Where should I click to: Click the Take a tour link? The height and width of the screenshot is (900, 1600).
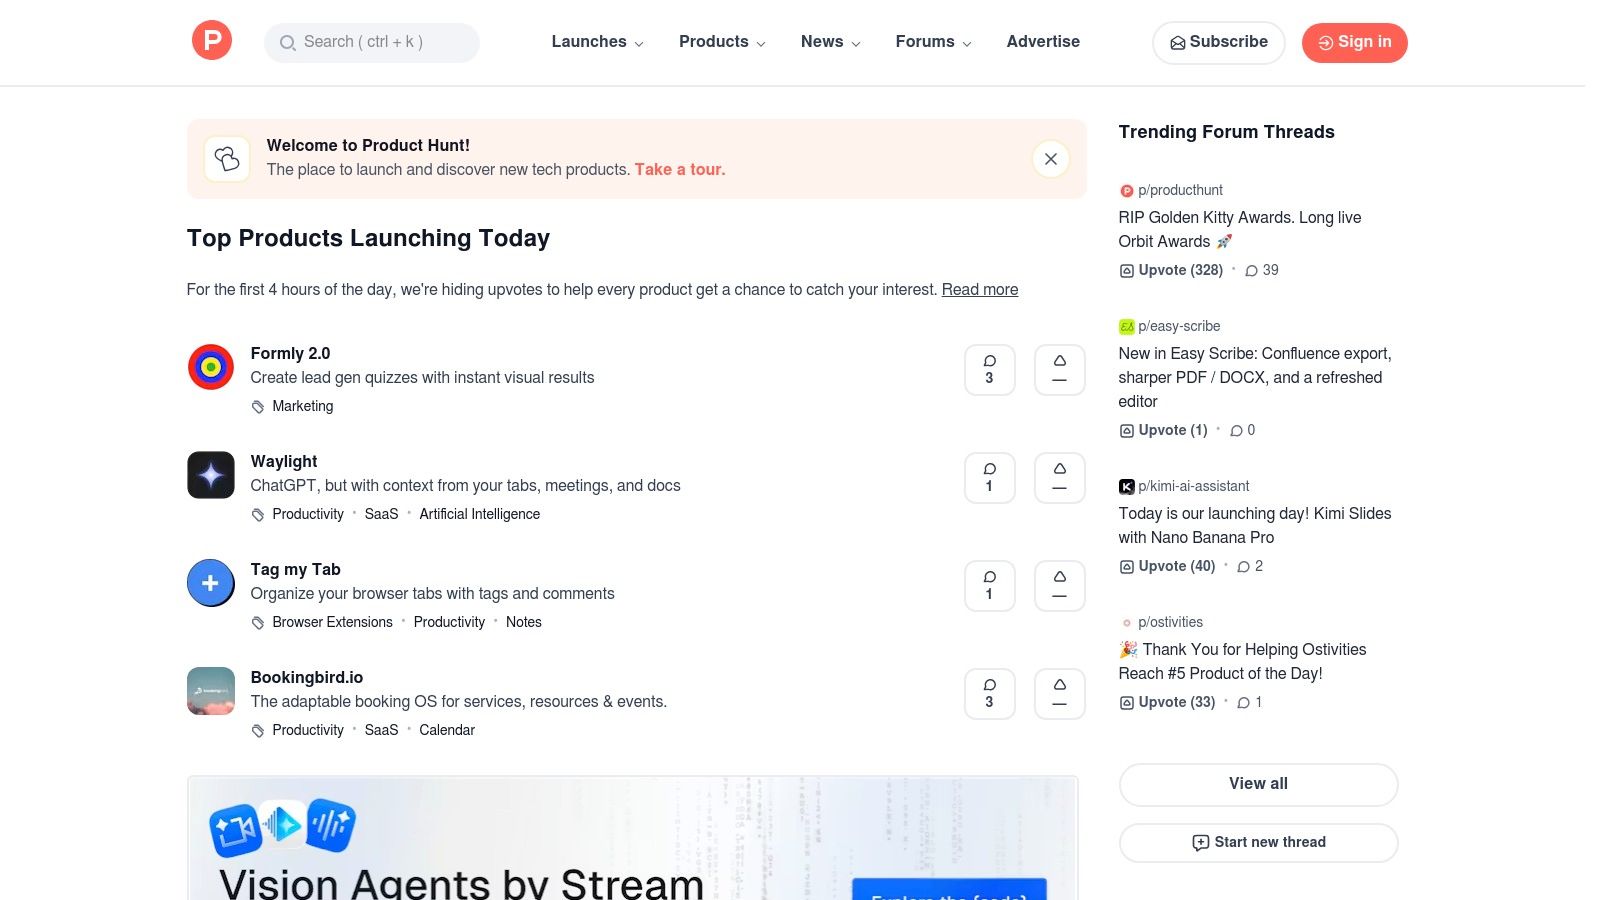[679, 169]
